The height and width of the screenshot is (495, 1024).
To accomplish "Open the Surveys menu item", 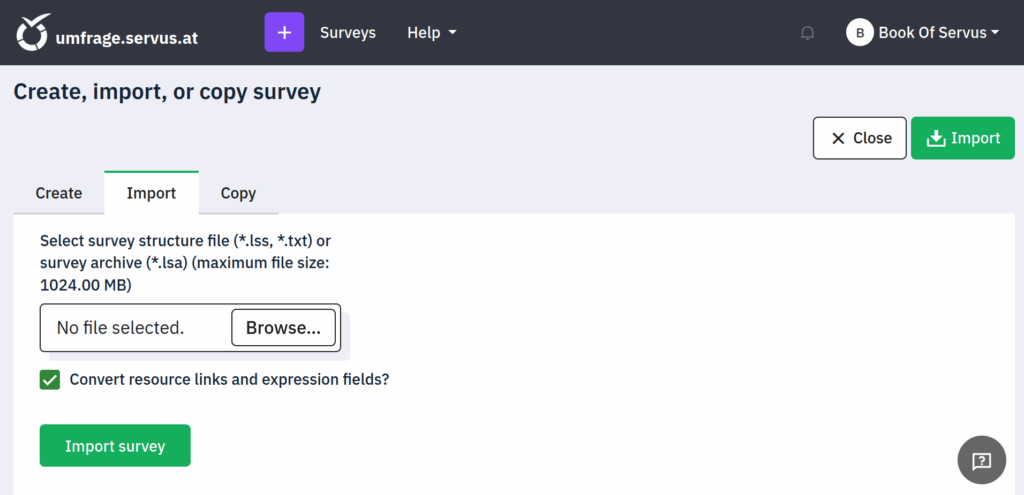I will (348, 33).
